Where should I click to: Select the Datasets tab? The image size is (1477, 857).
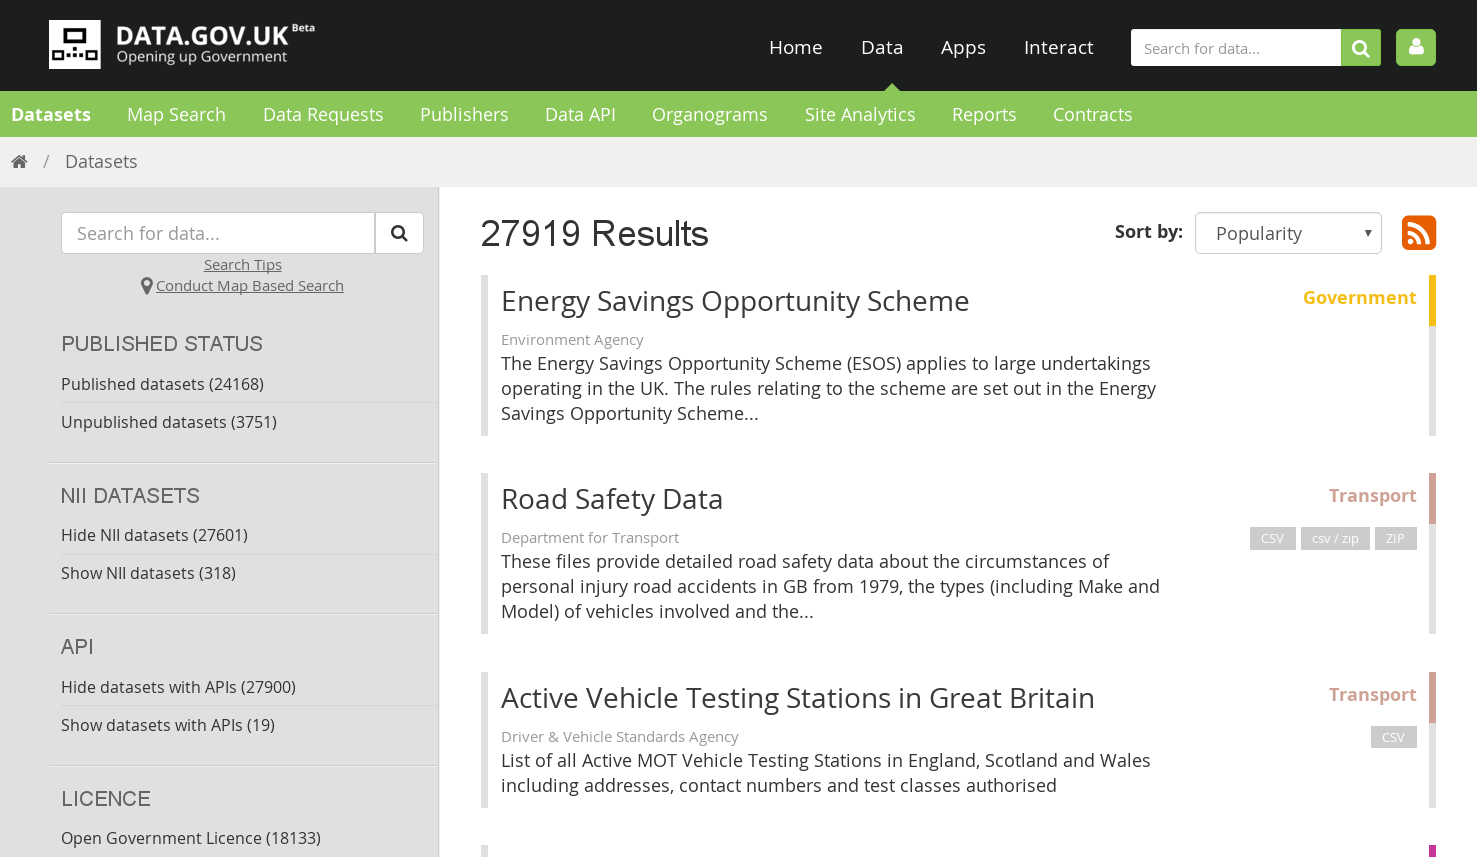[x=51, y=114]
